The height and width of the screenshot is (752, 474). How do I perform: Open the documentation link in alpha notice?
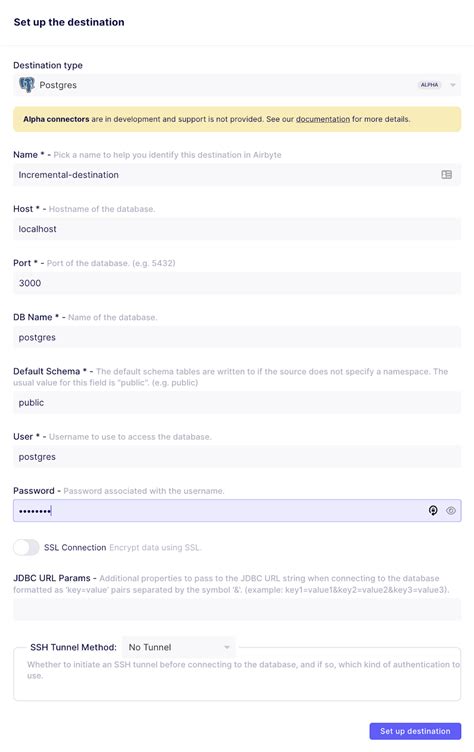pos(323,119)
